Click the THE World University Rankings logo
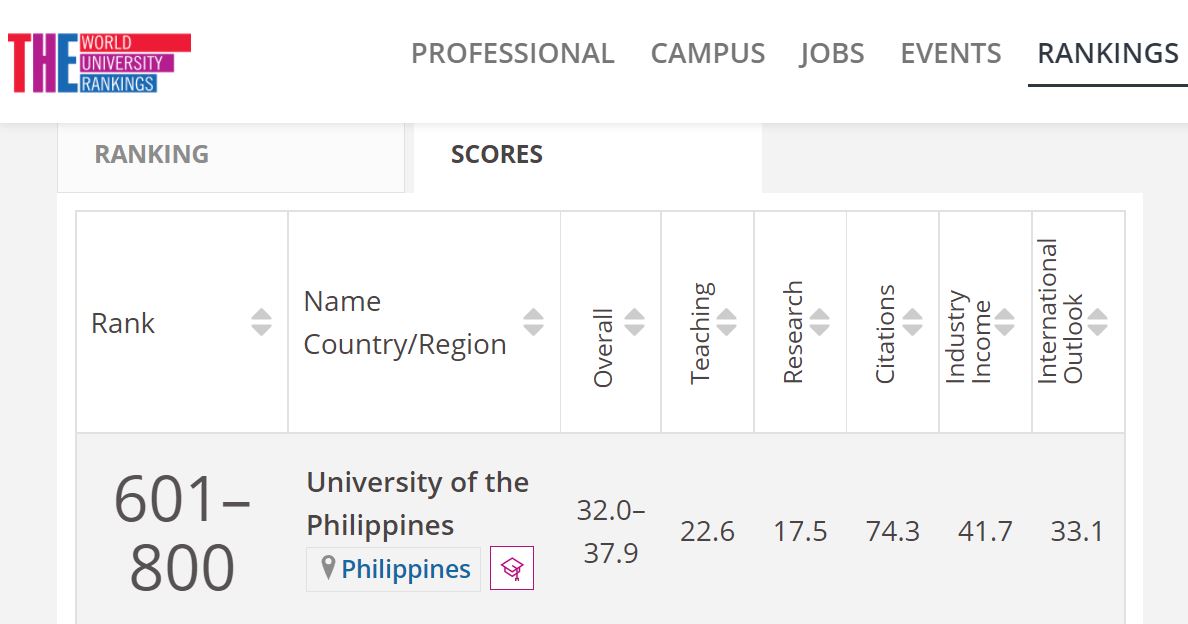1188x624 pixels. (99, 63)
